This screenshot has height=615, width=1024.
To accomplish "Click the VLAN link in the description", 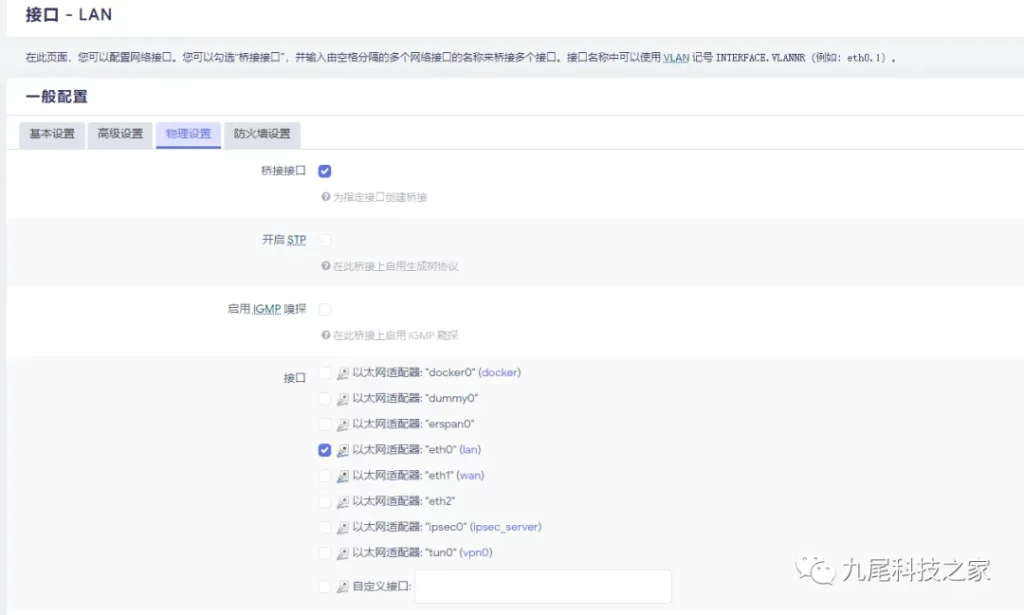I will 676,58.
